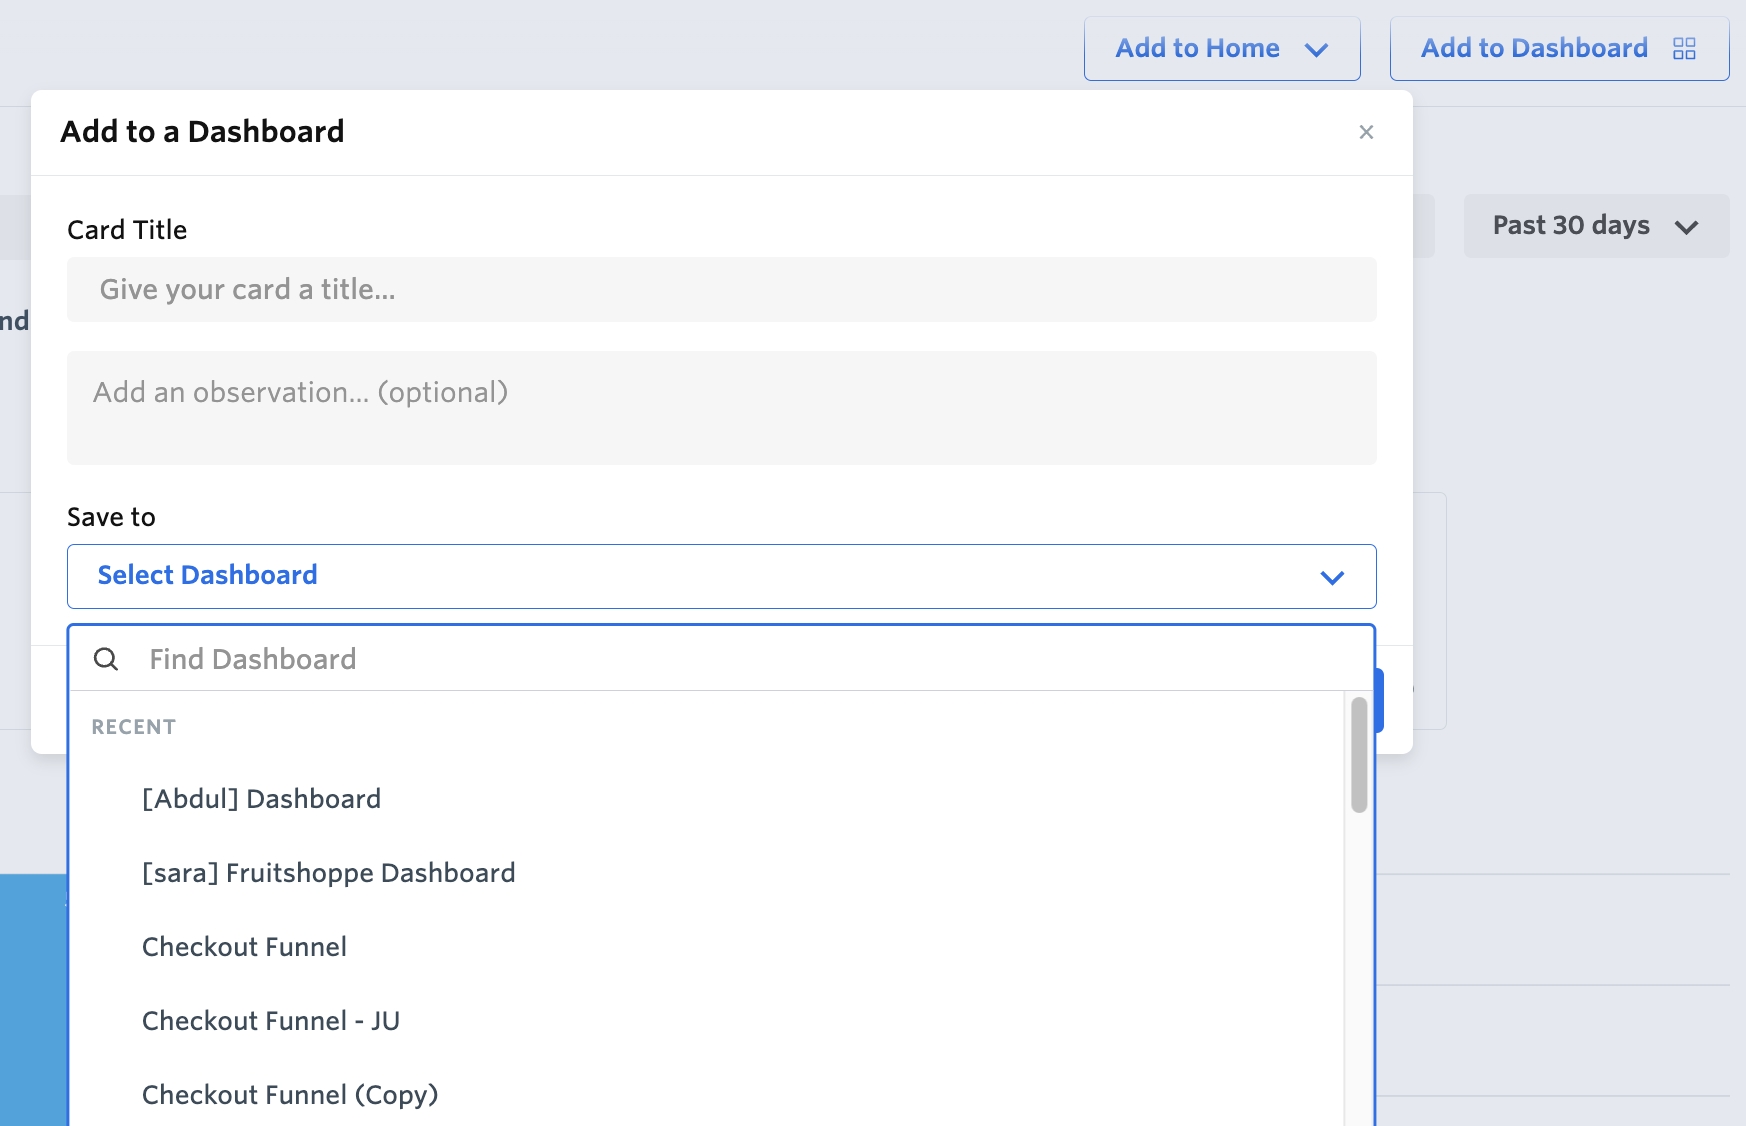
Task: Click the chevron on Past 30 days
Action: (1688, 226)
